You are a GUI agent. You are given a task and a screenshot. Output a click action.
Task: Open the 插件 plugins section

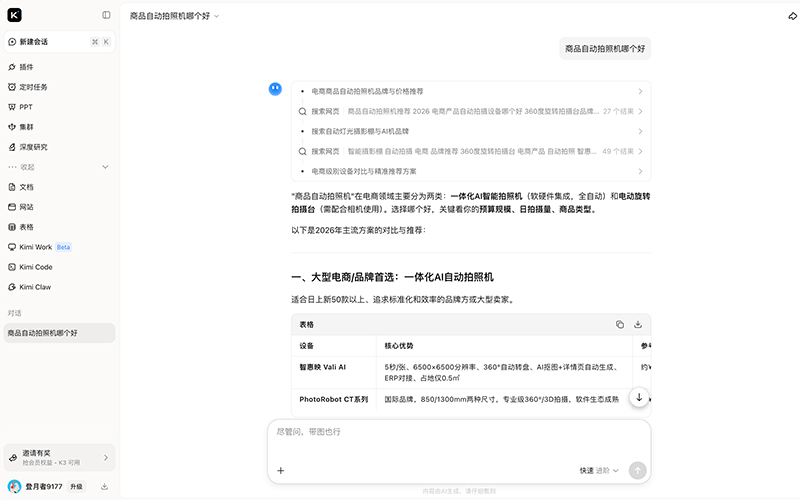click(59, 67)
